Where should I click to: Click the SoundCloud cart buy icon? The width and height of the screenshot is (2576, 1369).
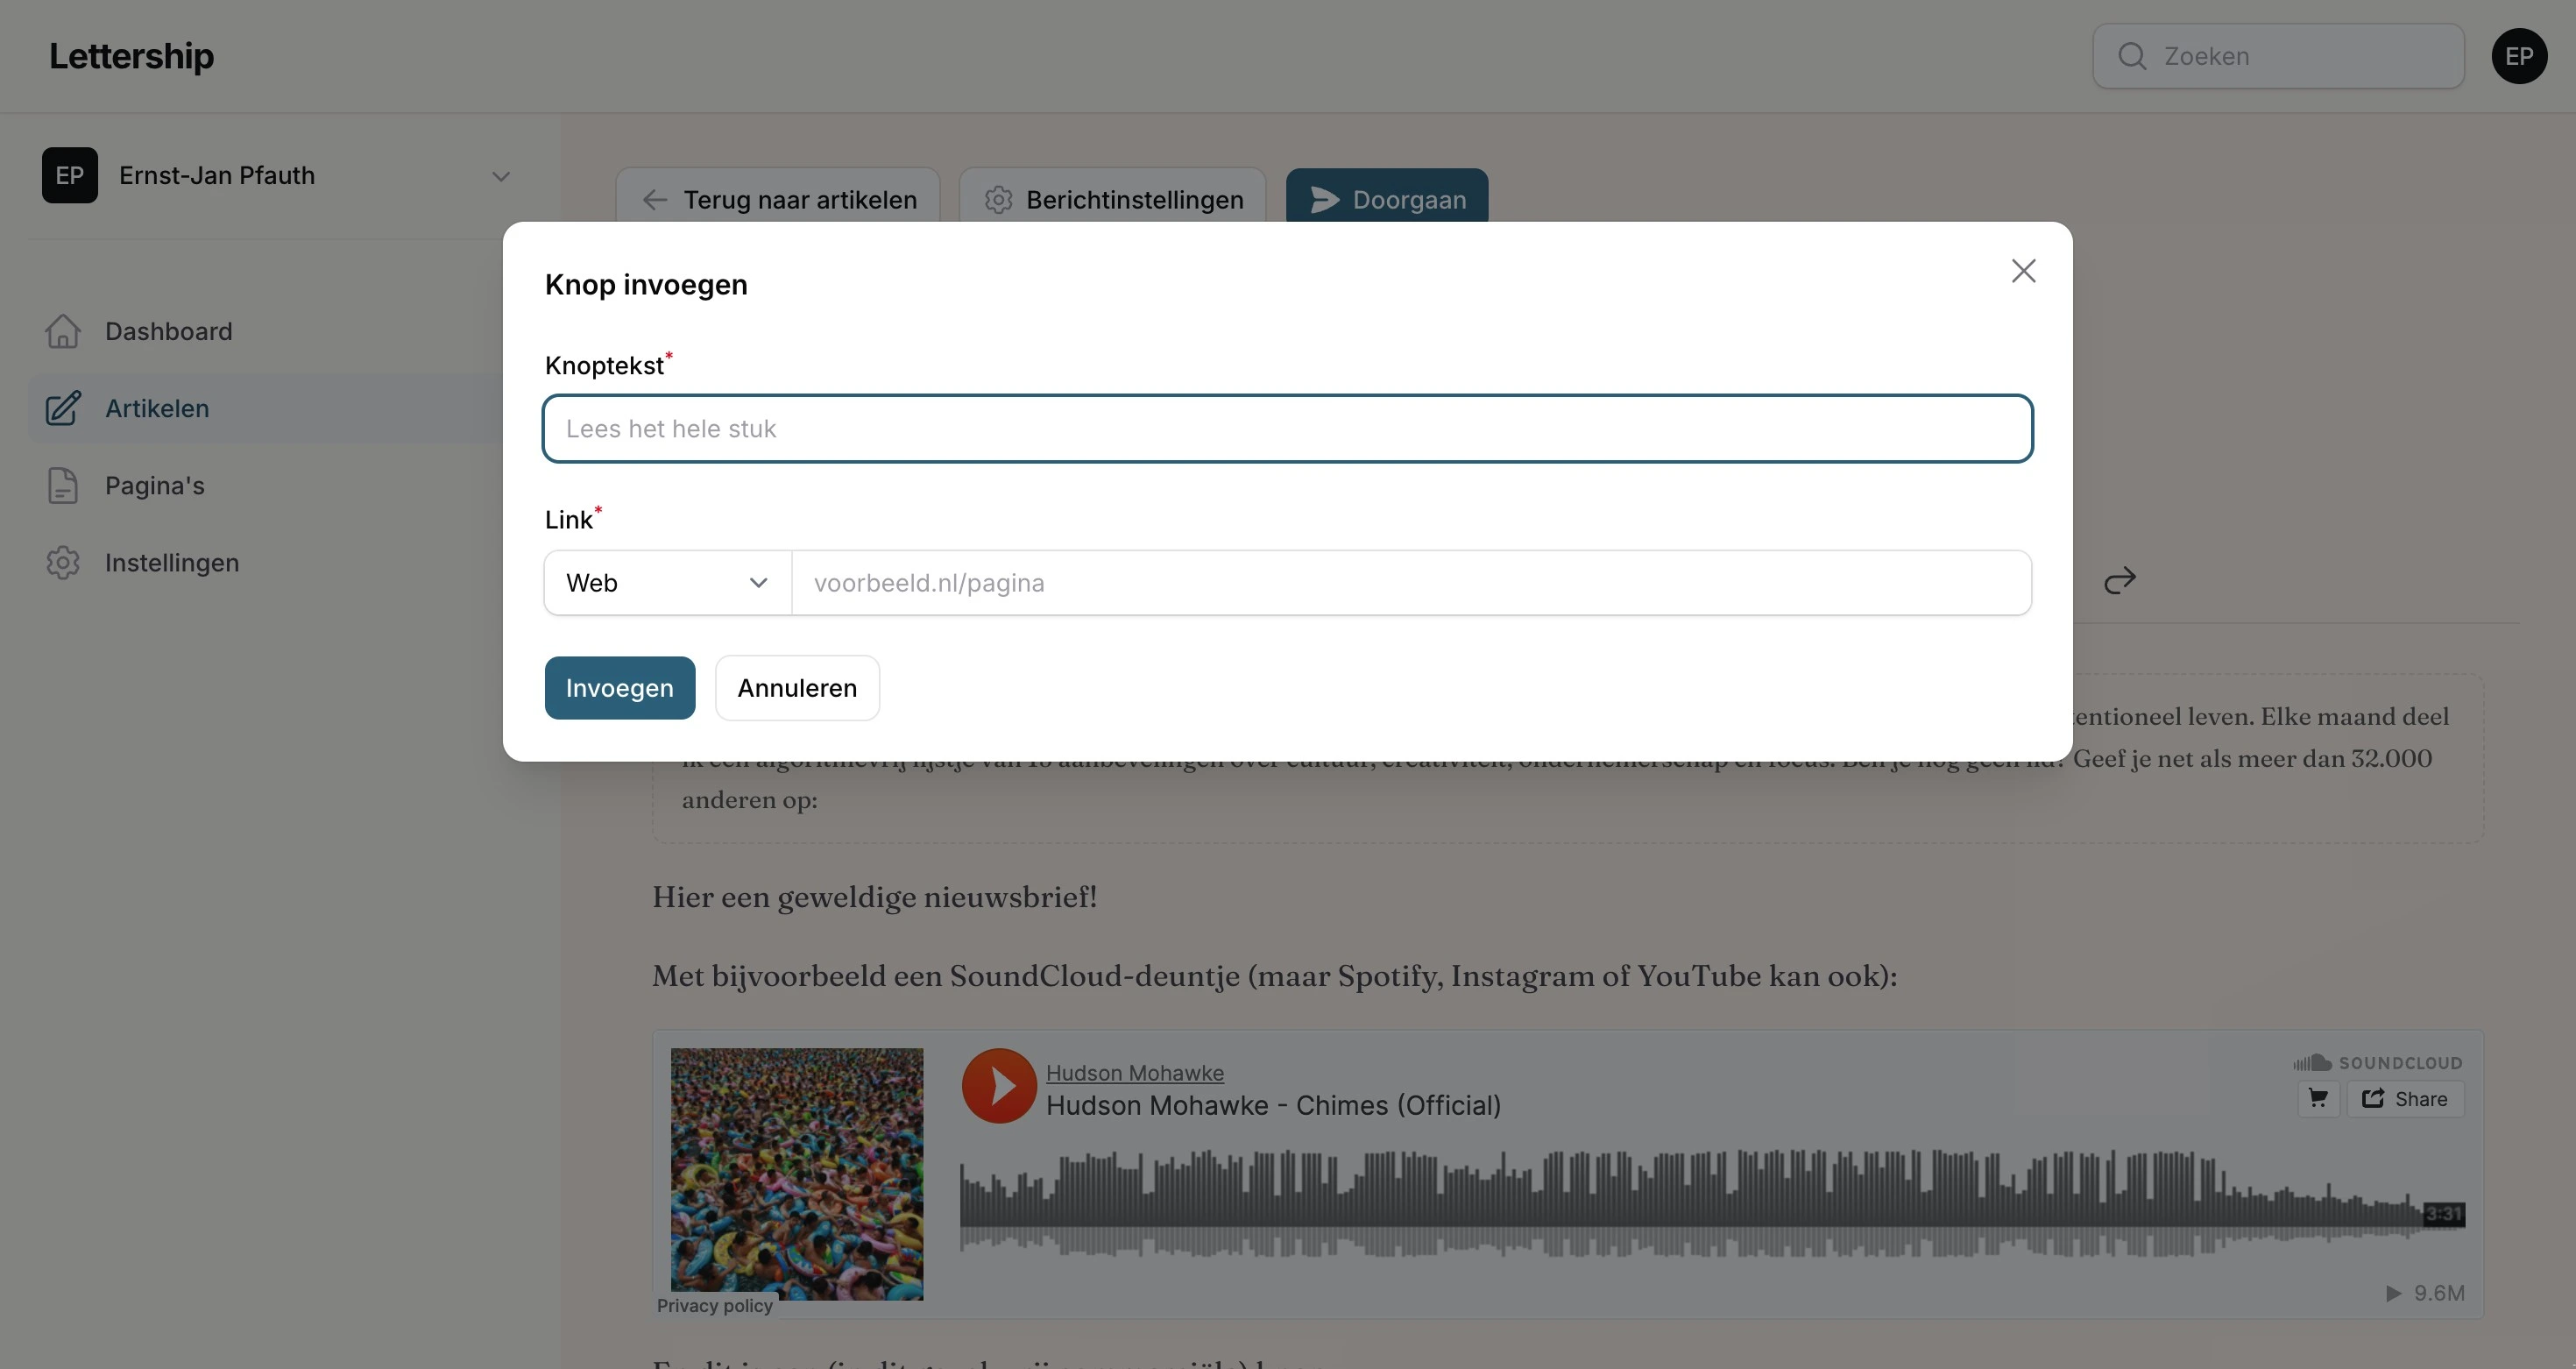(2318, 1099)
